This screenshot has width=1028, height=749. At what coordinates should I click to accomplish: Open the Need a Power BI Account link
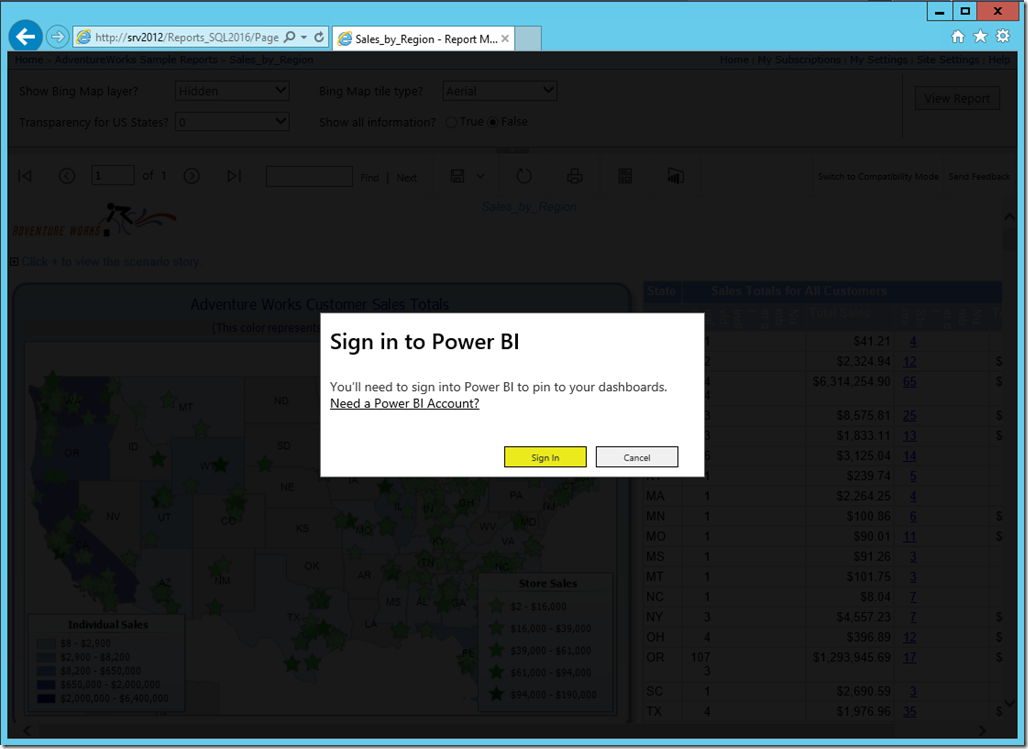405,403
